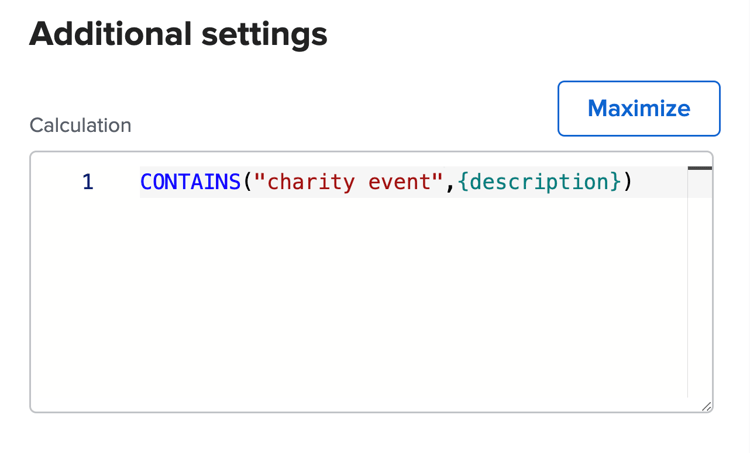The image size is (750, 453).
Task: Click the resize handle of the calculation editor
Action: [706, 406]
